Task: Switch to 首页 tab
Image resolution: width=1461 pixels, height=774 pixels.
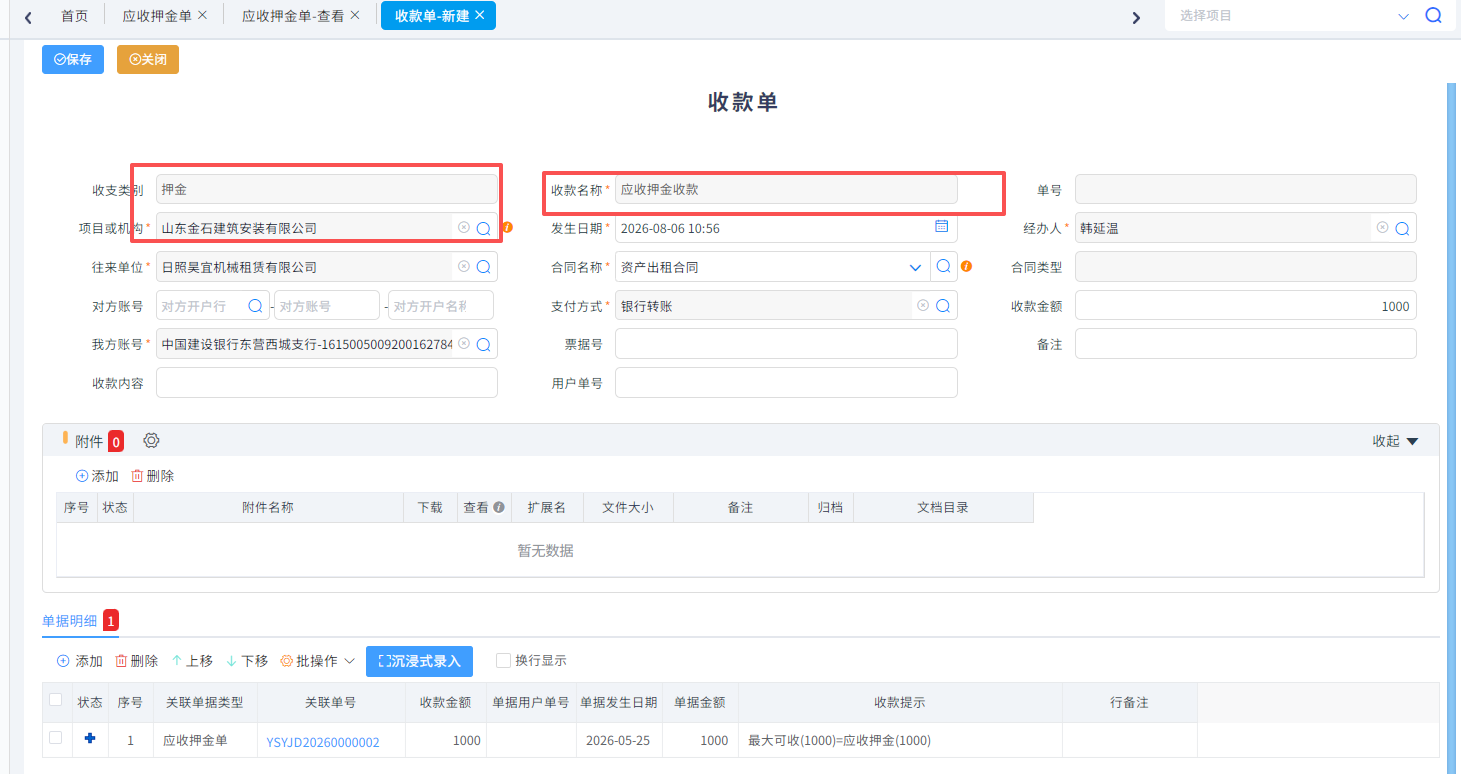Action: coord(74,16)
